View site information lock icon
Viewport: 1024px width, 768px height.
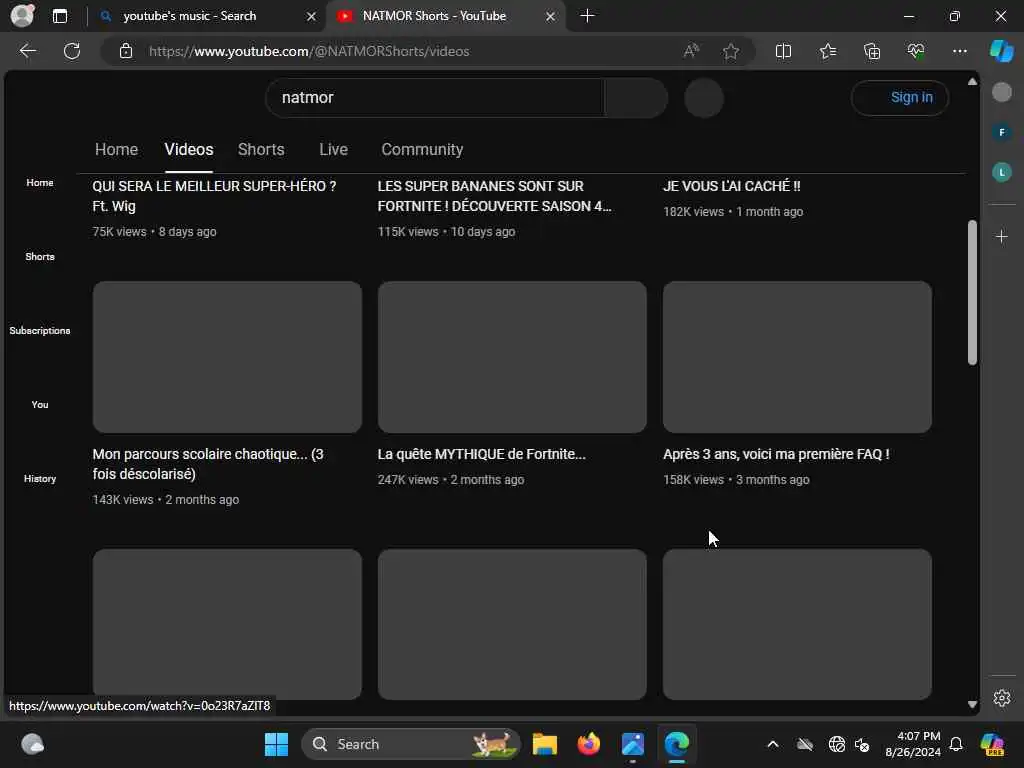click(126, 51)
